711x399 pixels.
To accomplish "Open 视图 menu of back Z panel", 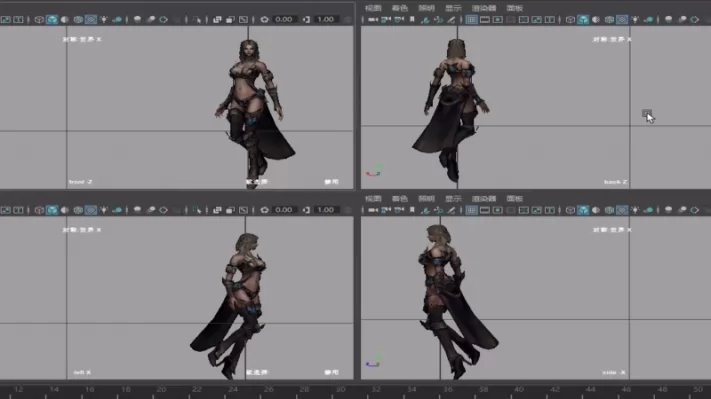I will point(373,8).
